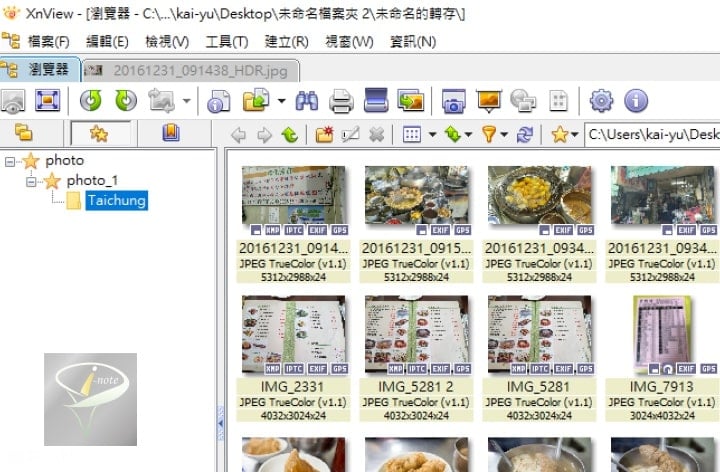Click the scanner acquire icon

point(376,101)
